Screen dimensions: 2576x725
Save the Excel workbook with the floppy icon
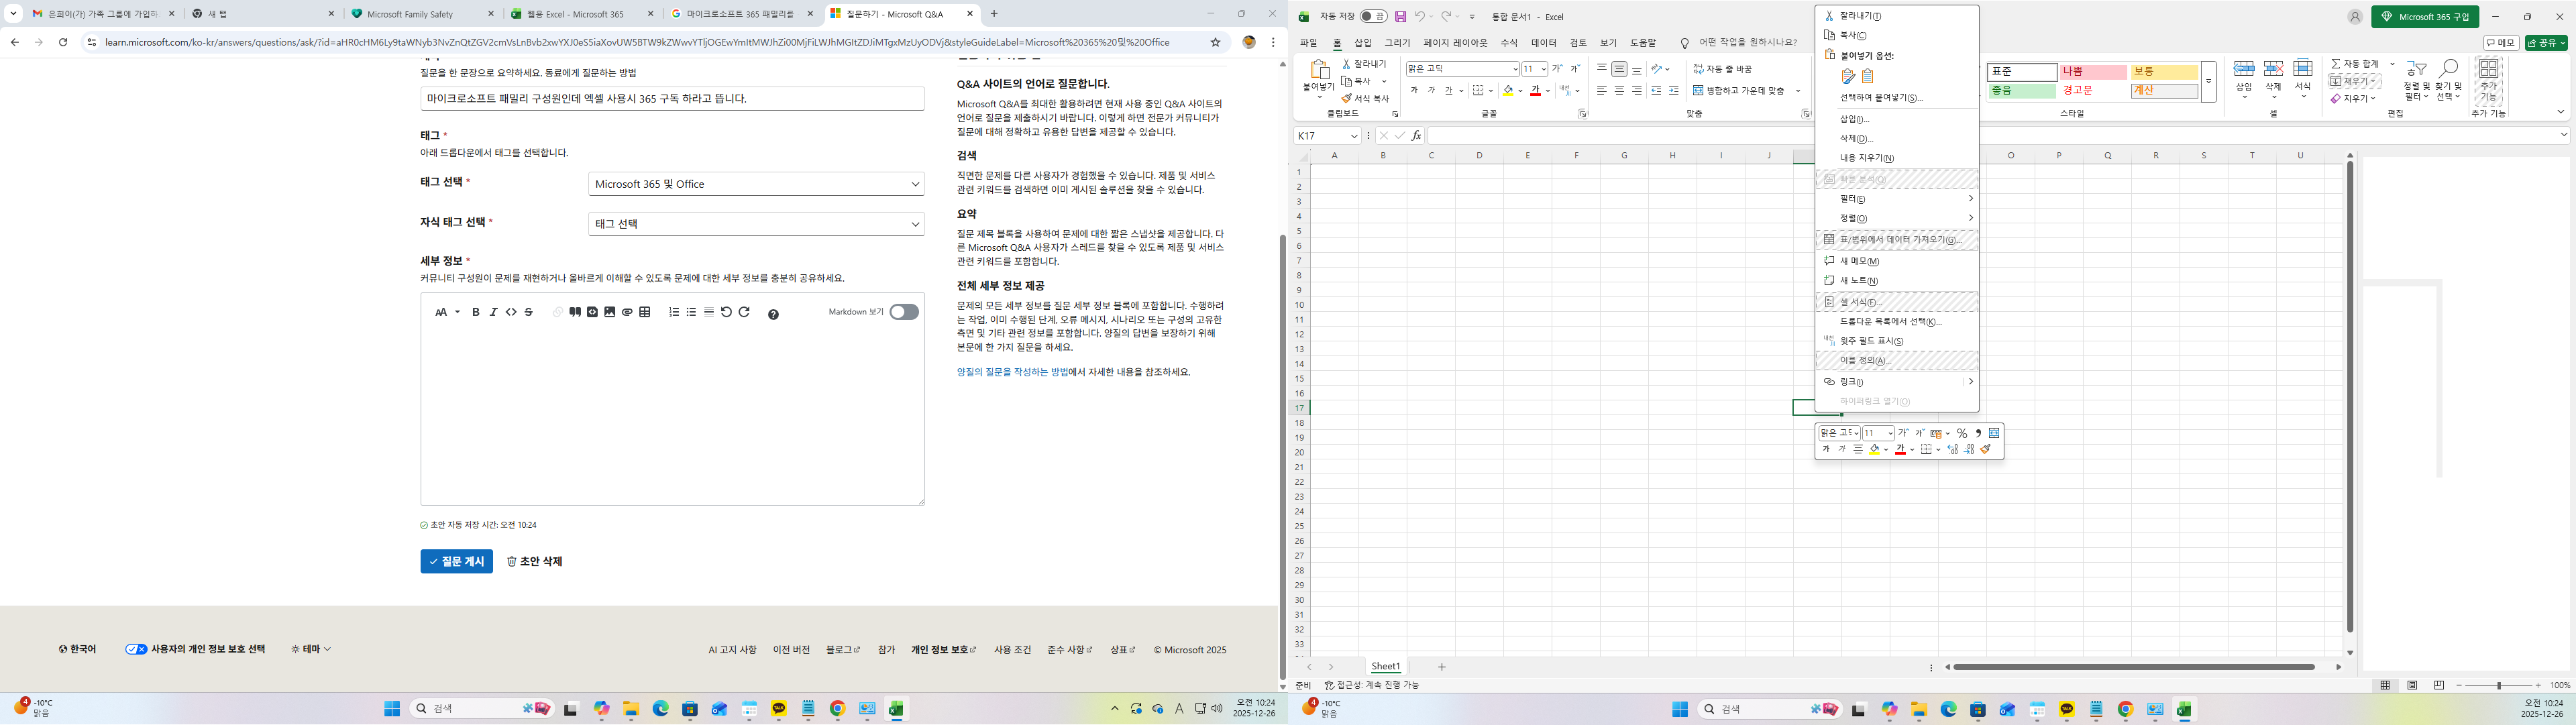pos(1400,17)
